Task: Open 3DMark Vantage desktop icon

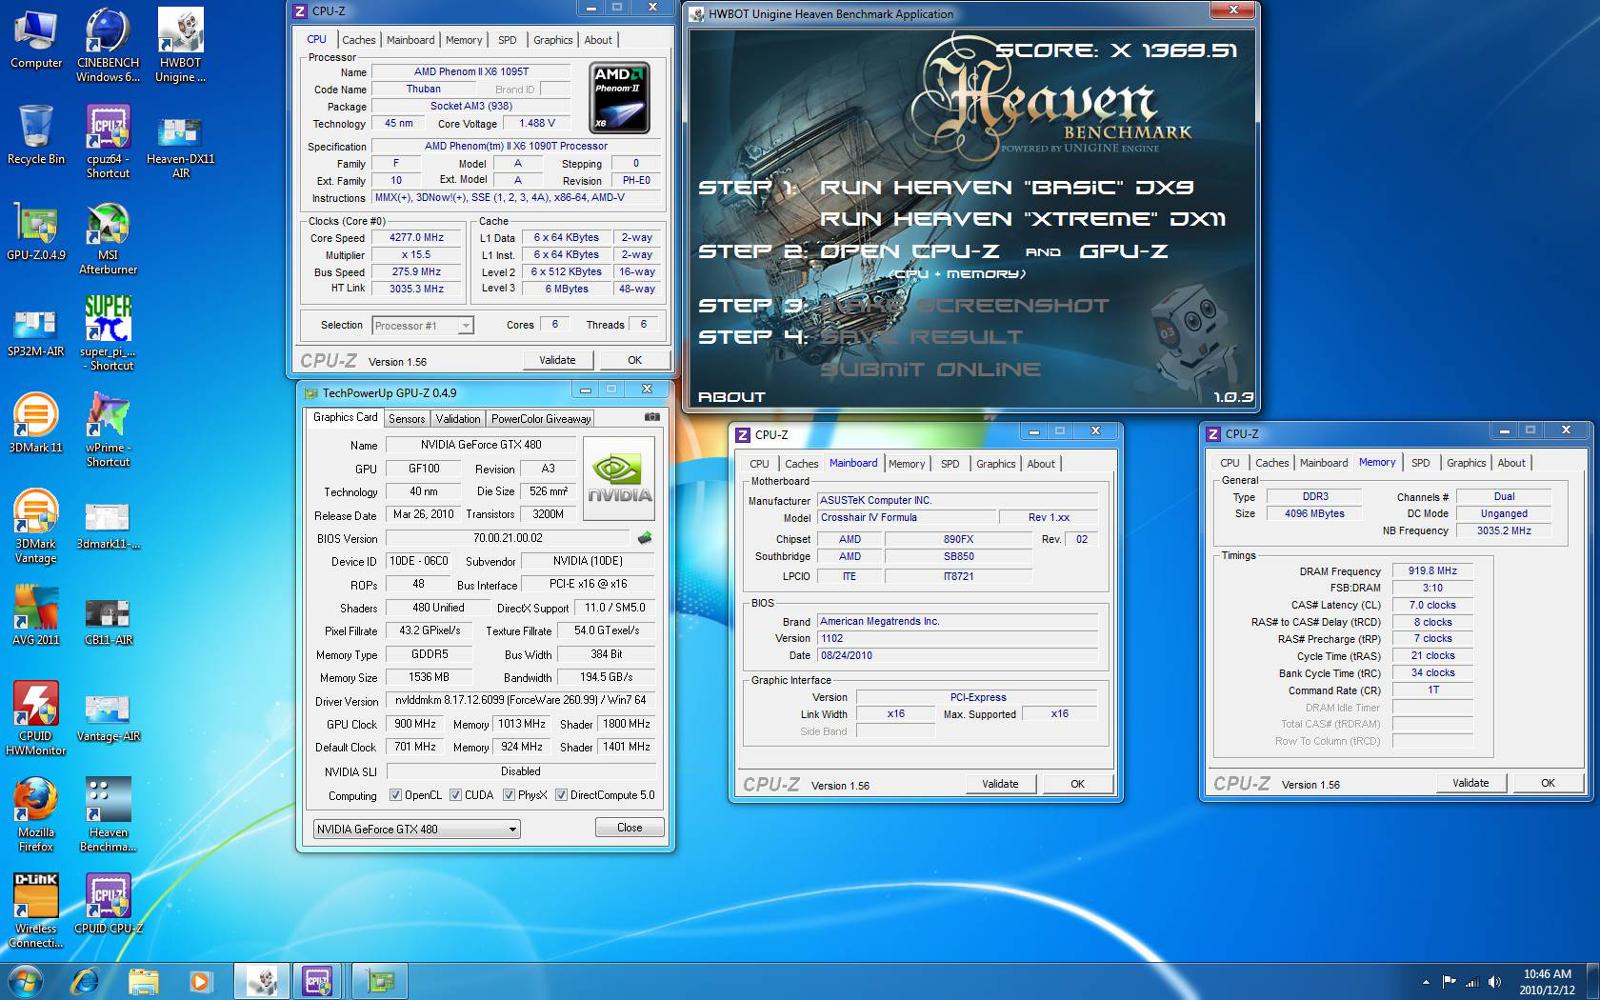Action: [36, 527]
